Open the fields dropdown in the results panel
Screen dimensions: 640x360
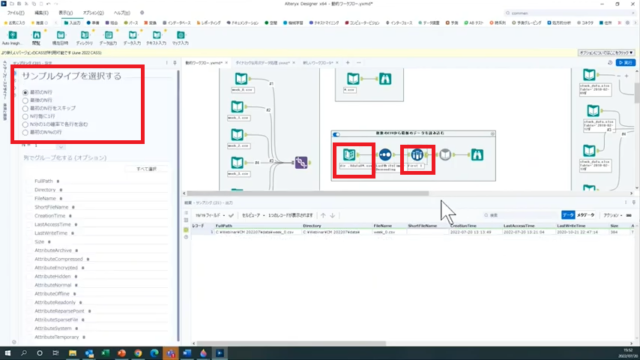pos(210,215)
